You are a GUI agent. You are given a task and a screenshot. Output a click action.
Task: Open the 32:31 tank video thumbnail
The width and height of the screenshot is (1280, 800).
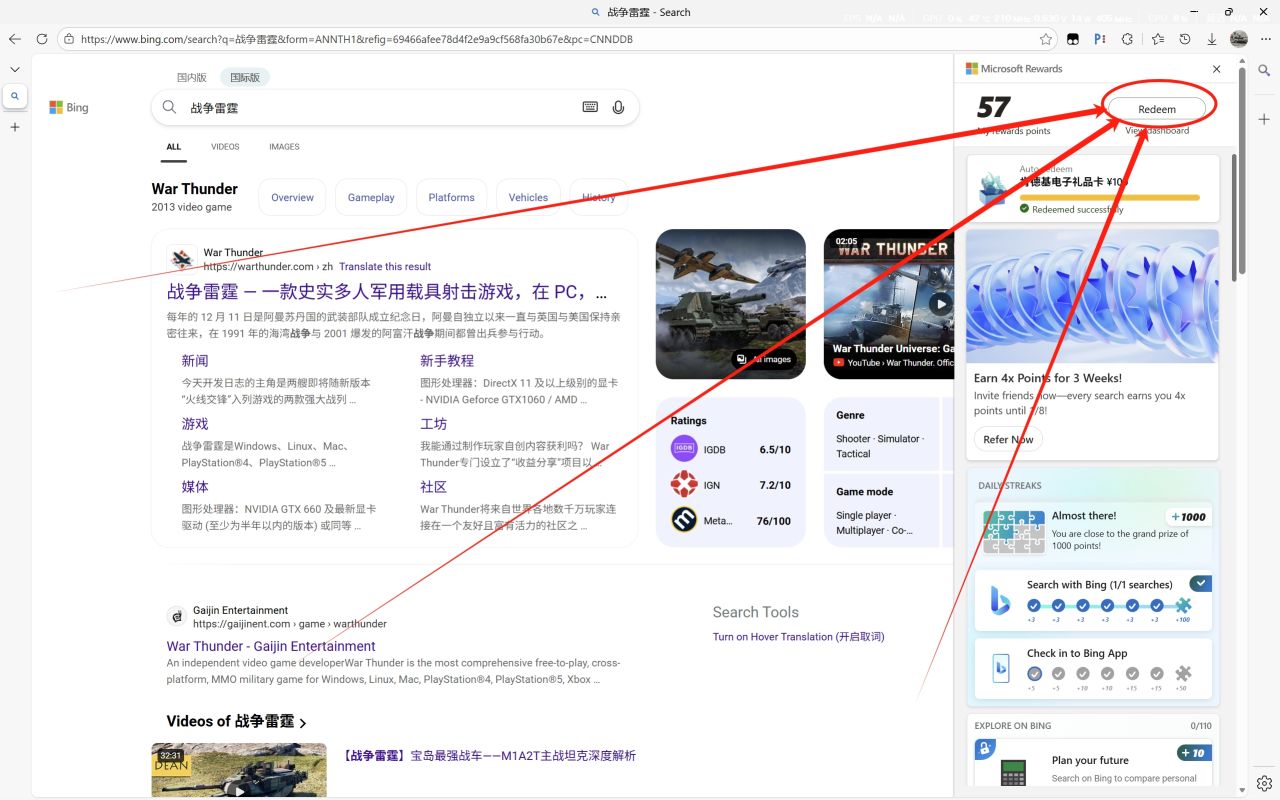[239, 770]
